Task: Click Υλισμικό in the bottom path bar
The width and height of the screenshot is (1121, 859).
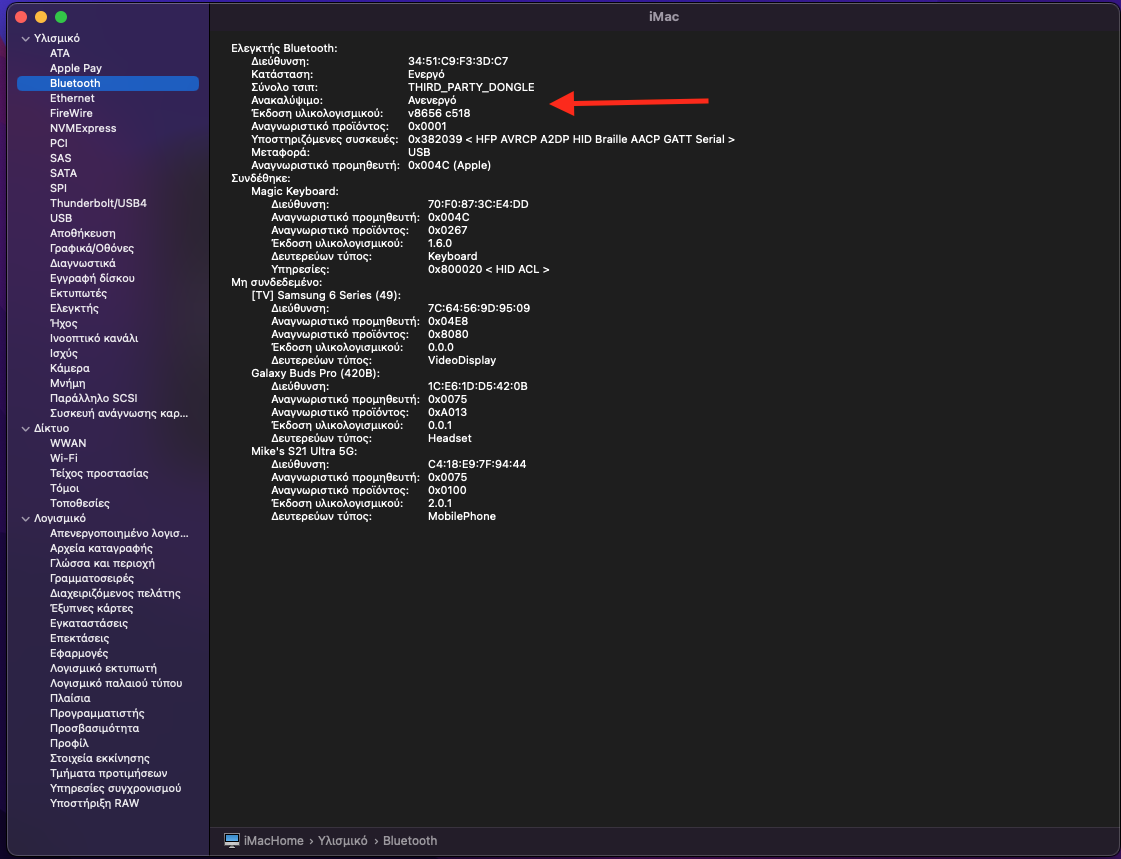Action: (342, 841)
